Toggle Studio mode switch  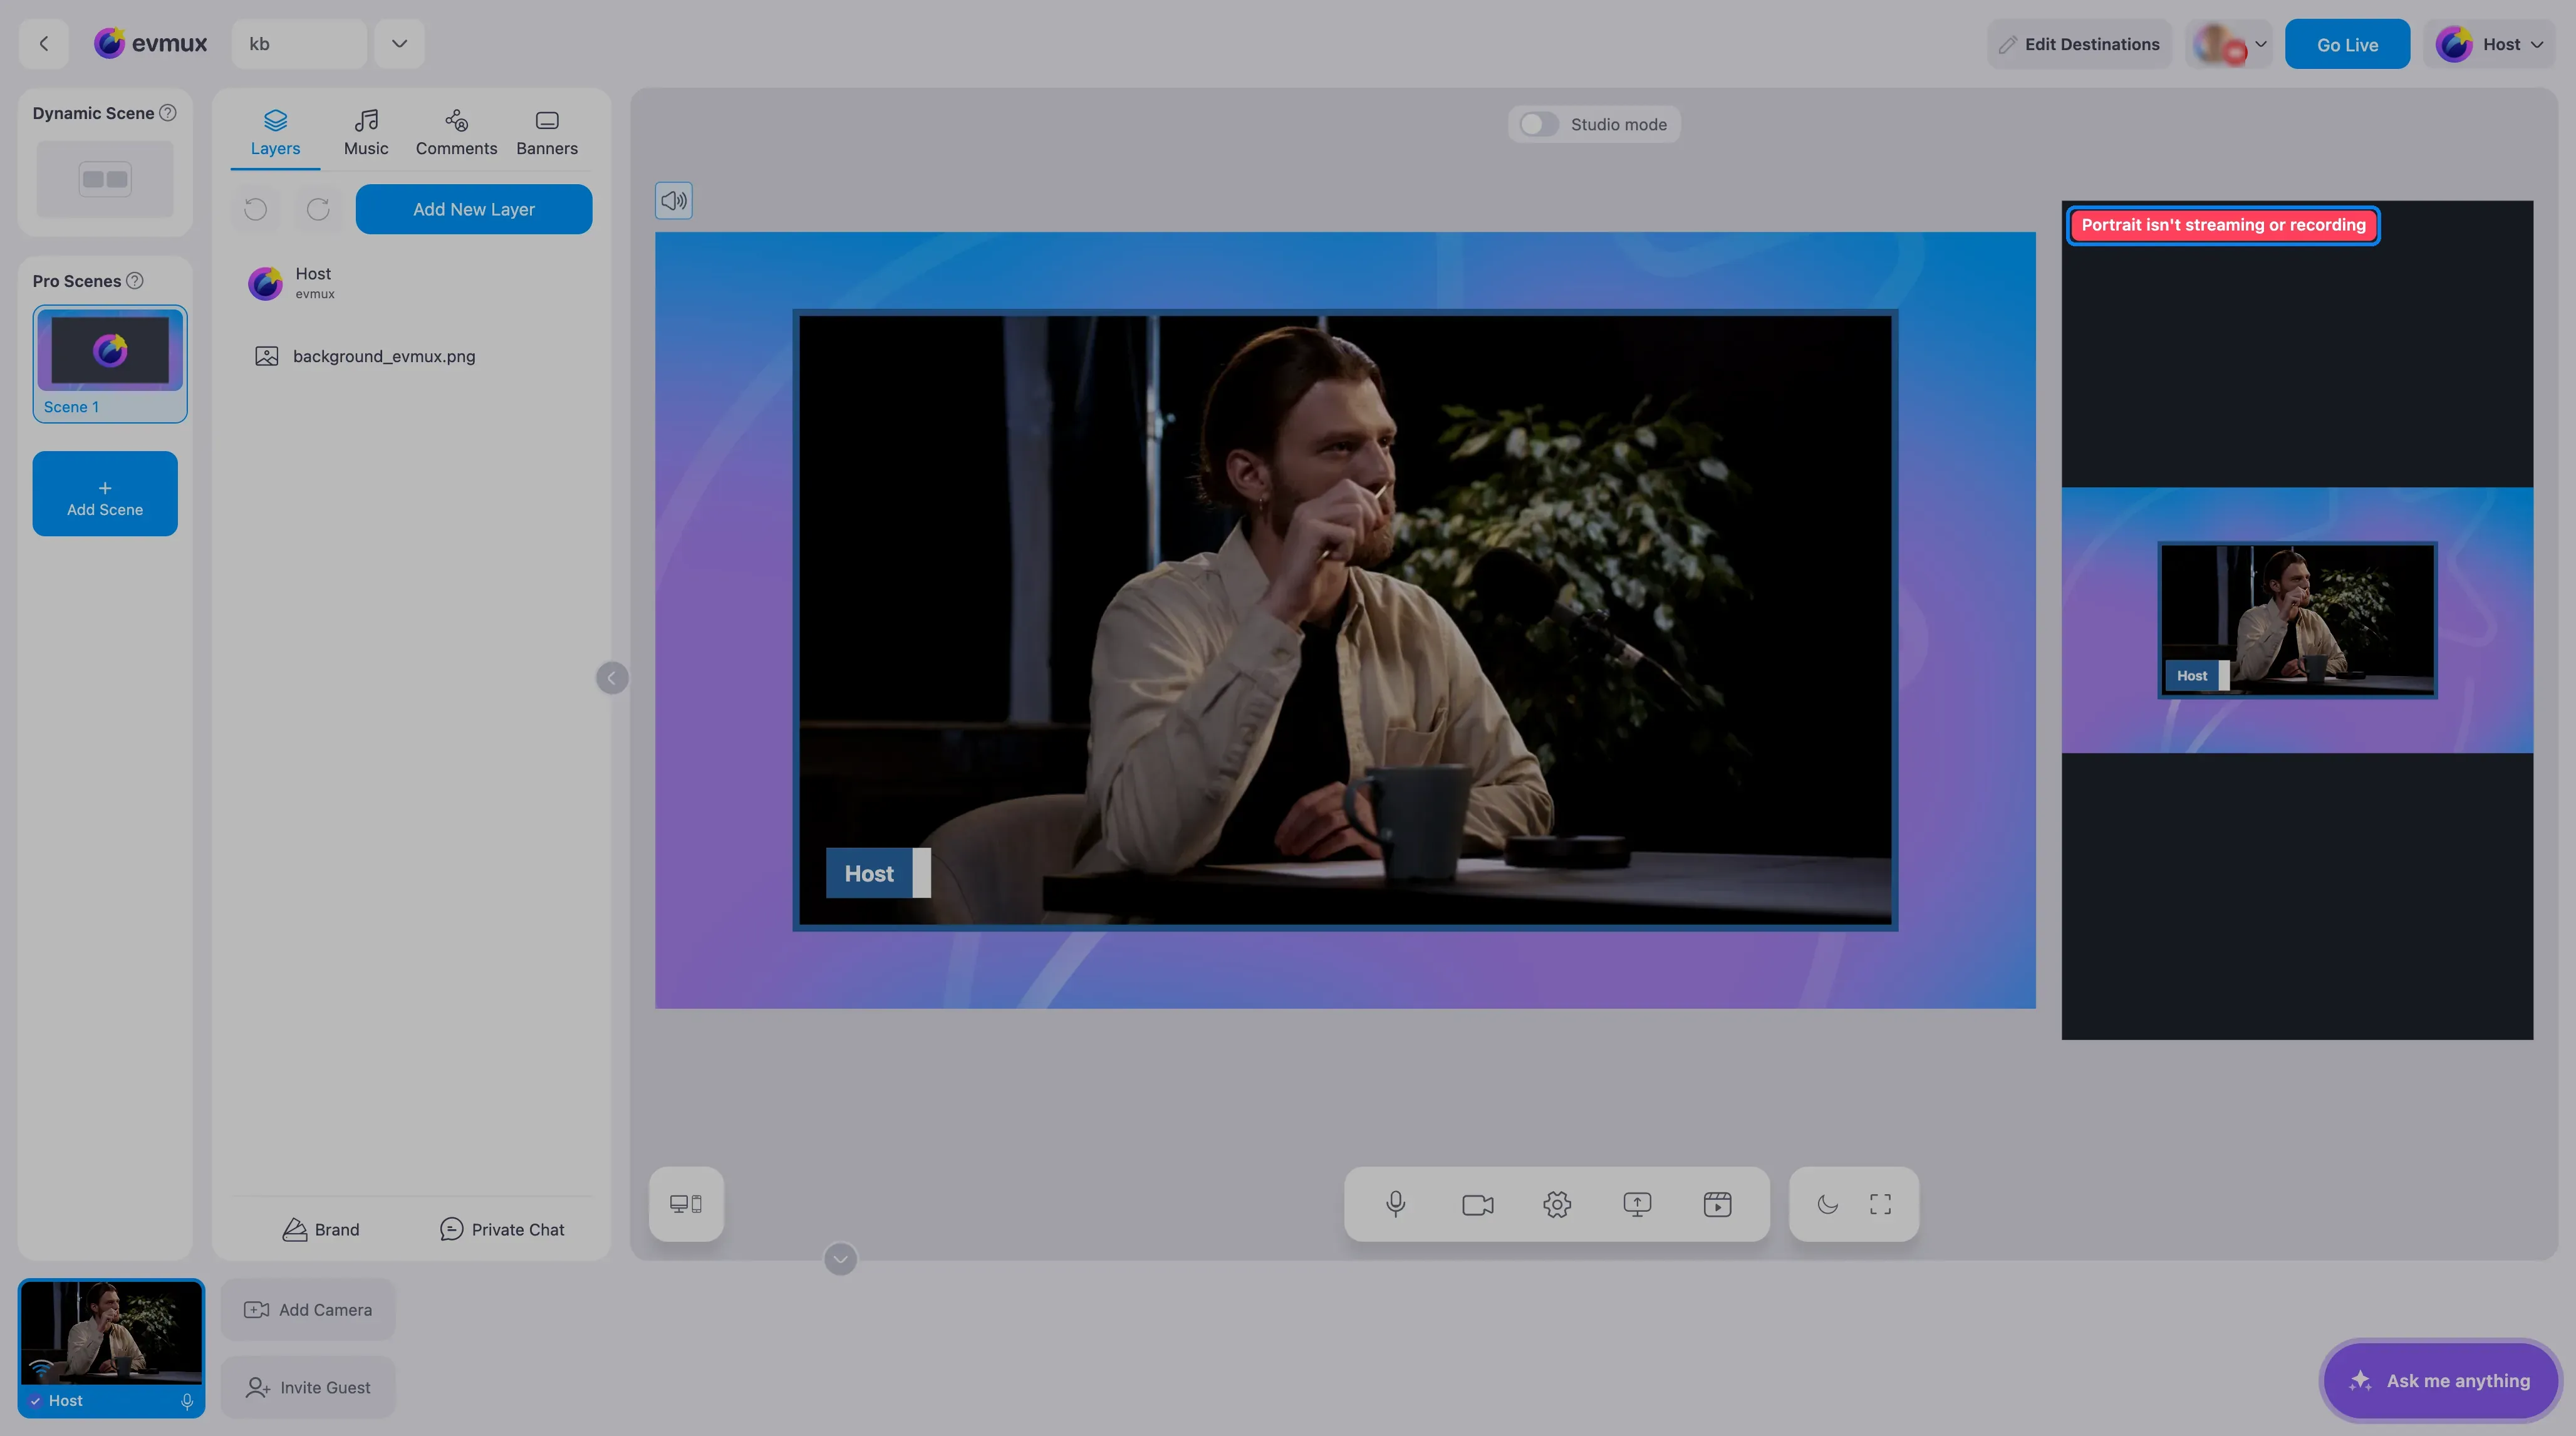[1538, 124]
